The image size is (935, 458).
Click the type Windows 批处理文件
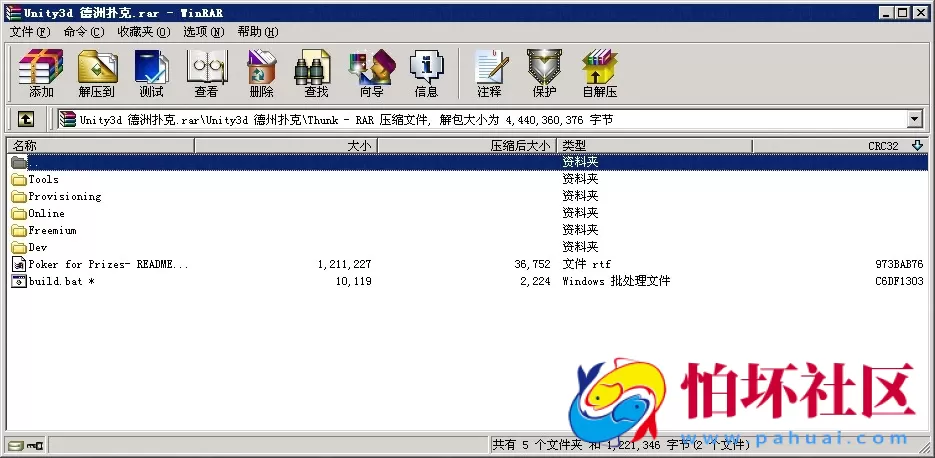pos(617,281)
